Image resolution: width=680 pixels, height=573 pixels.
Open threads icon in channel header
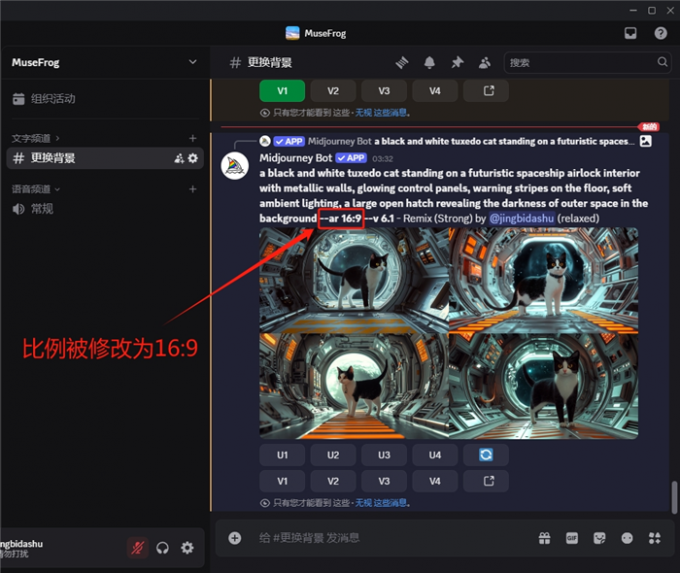(402, 63)
